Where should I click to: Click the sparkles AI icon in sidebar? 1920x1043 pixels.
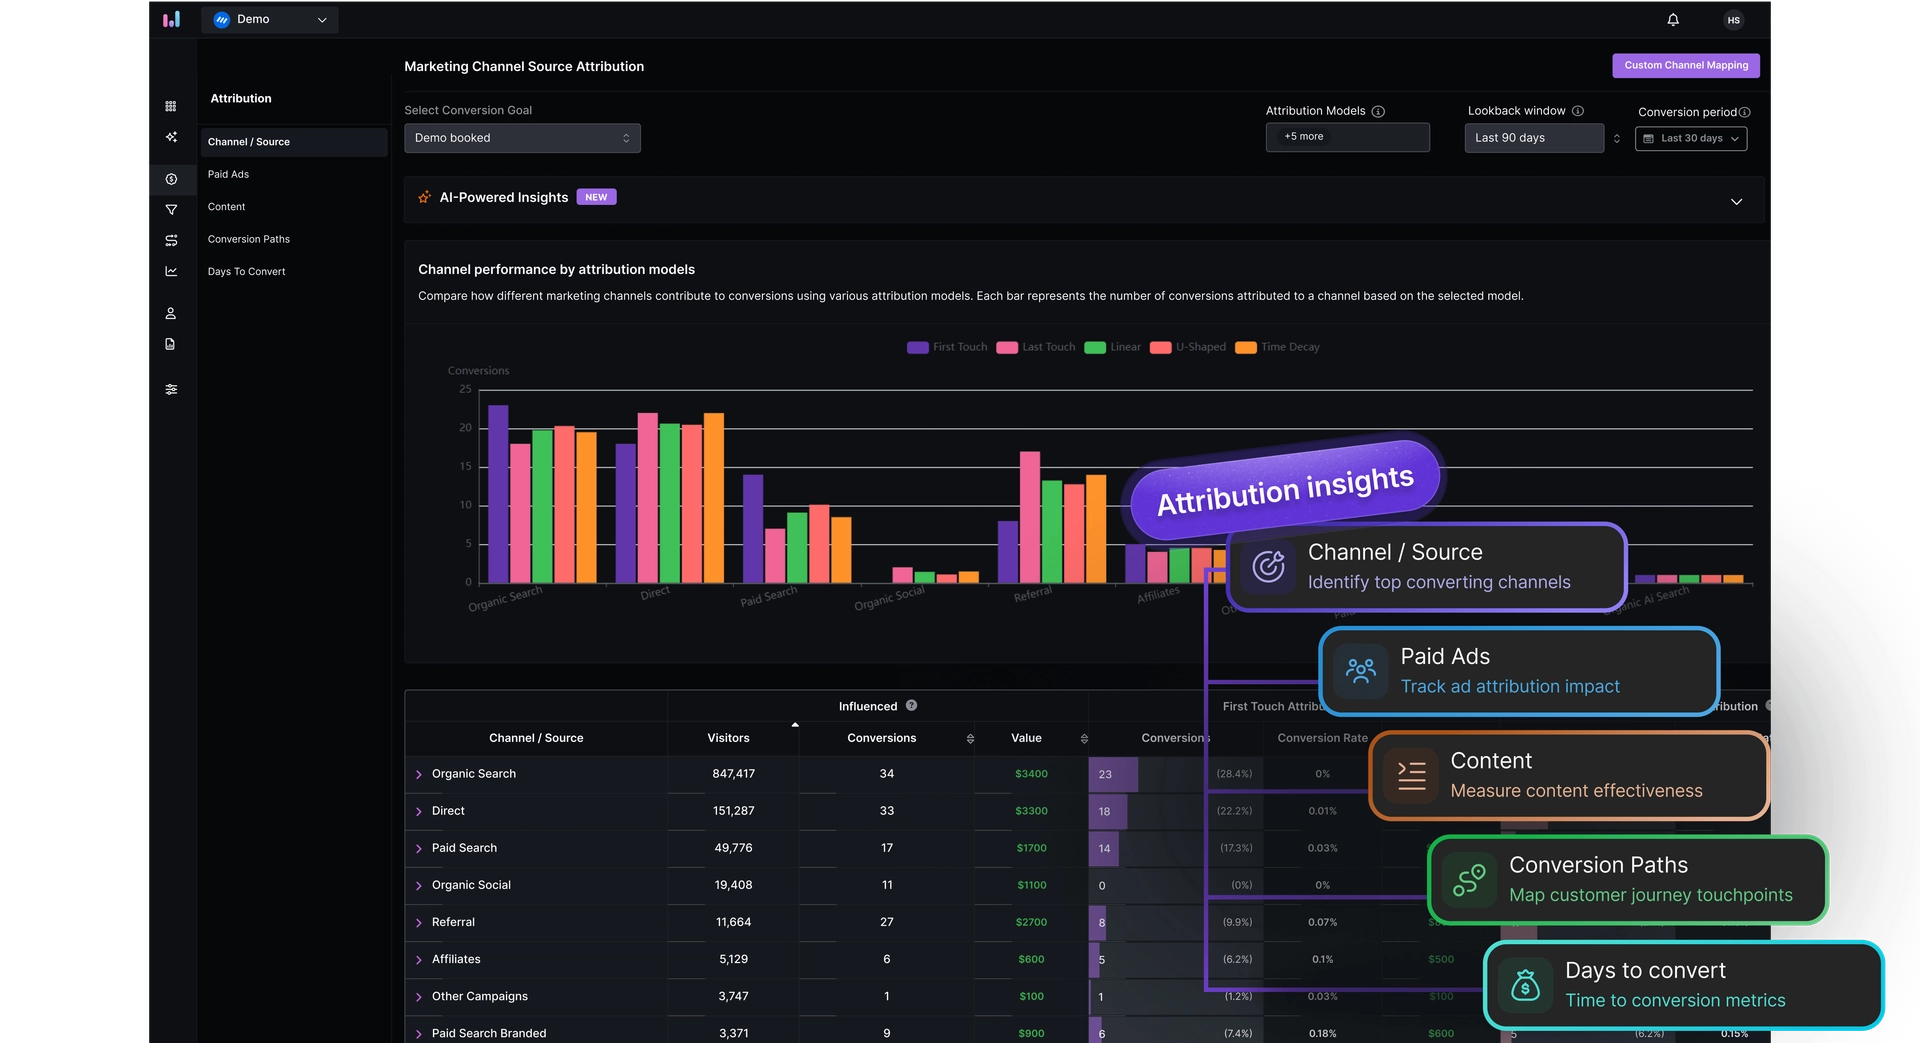(x=171, y=137)
